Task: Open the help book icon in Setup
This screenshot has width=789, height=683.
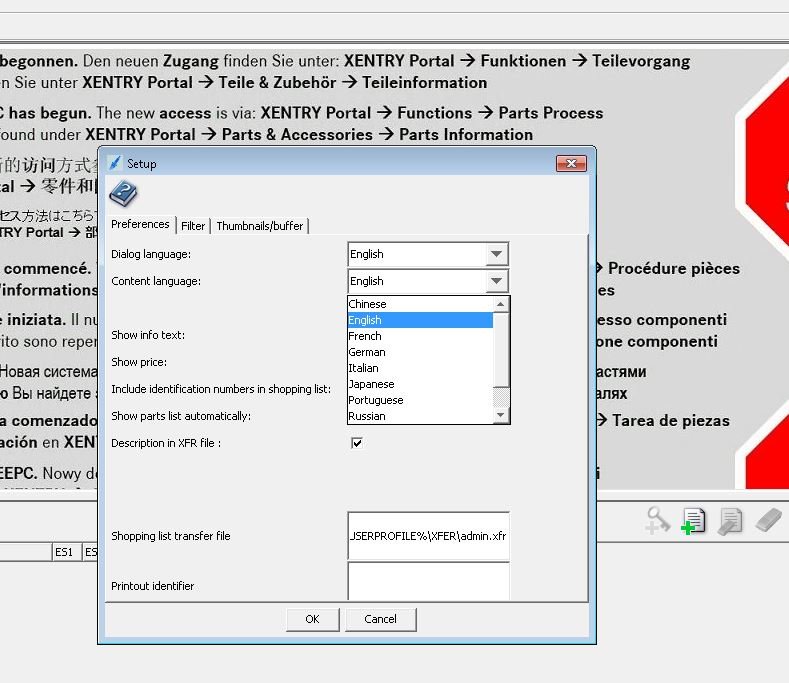Action: click(123, 194)
